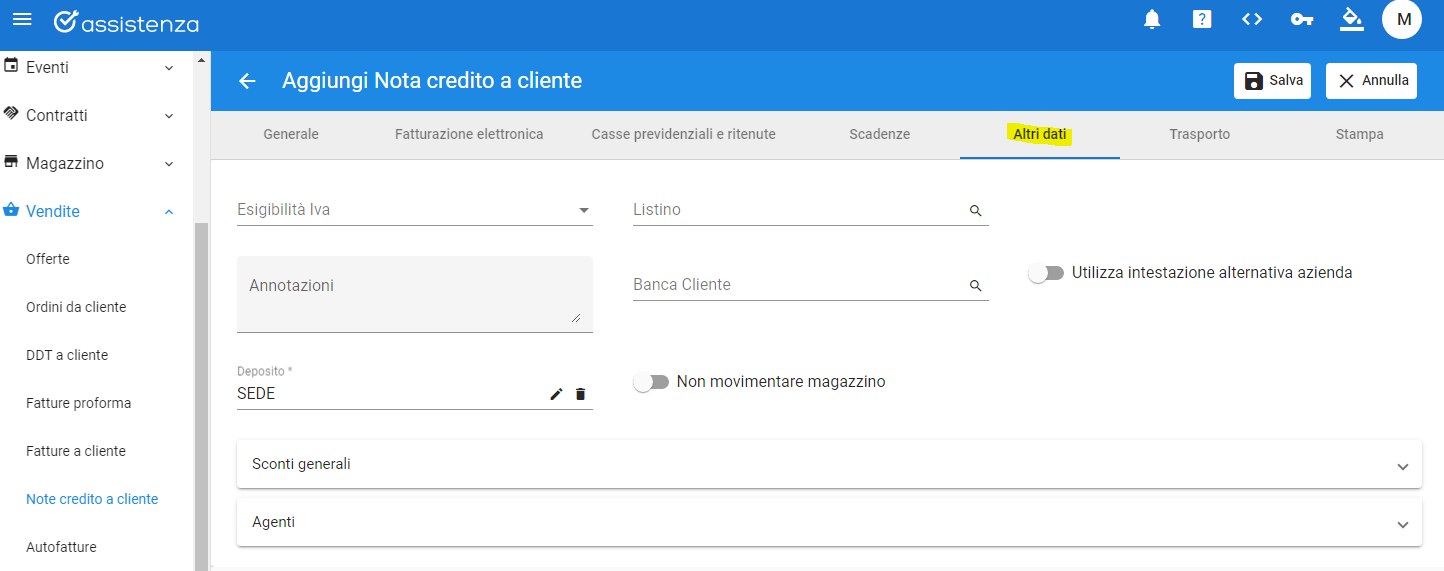Toggle Utilizza intestazione alternativa azienda
This screenshot has width=1444, height=571.
[1046, 273]
